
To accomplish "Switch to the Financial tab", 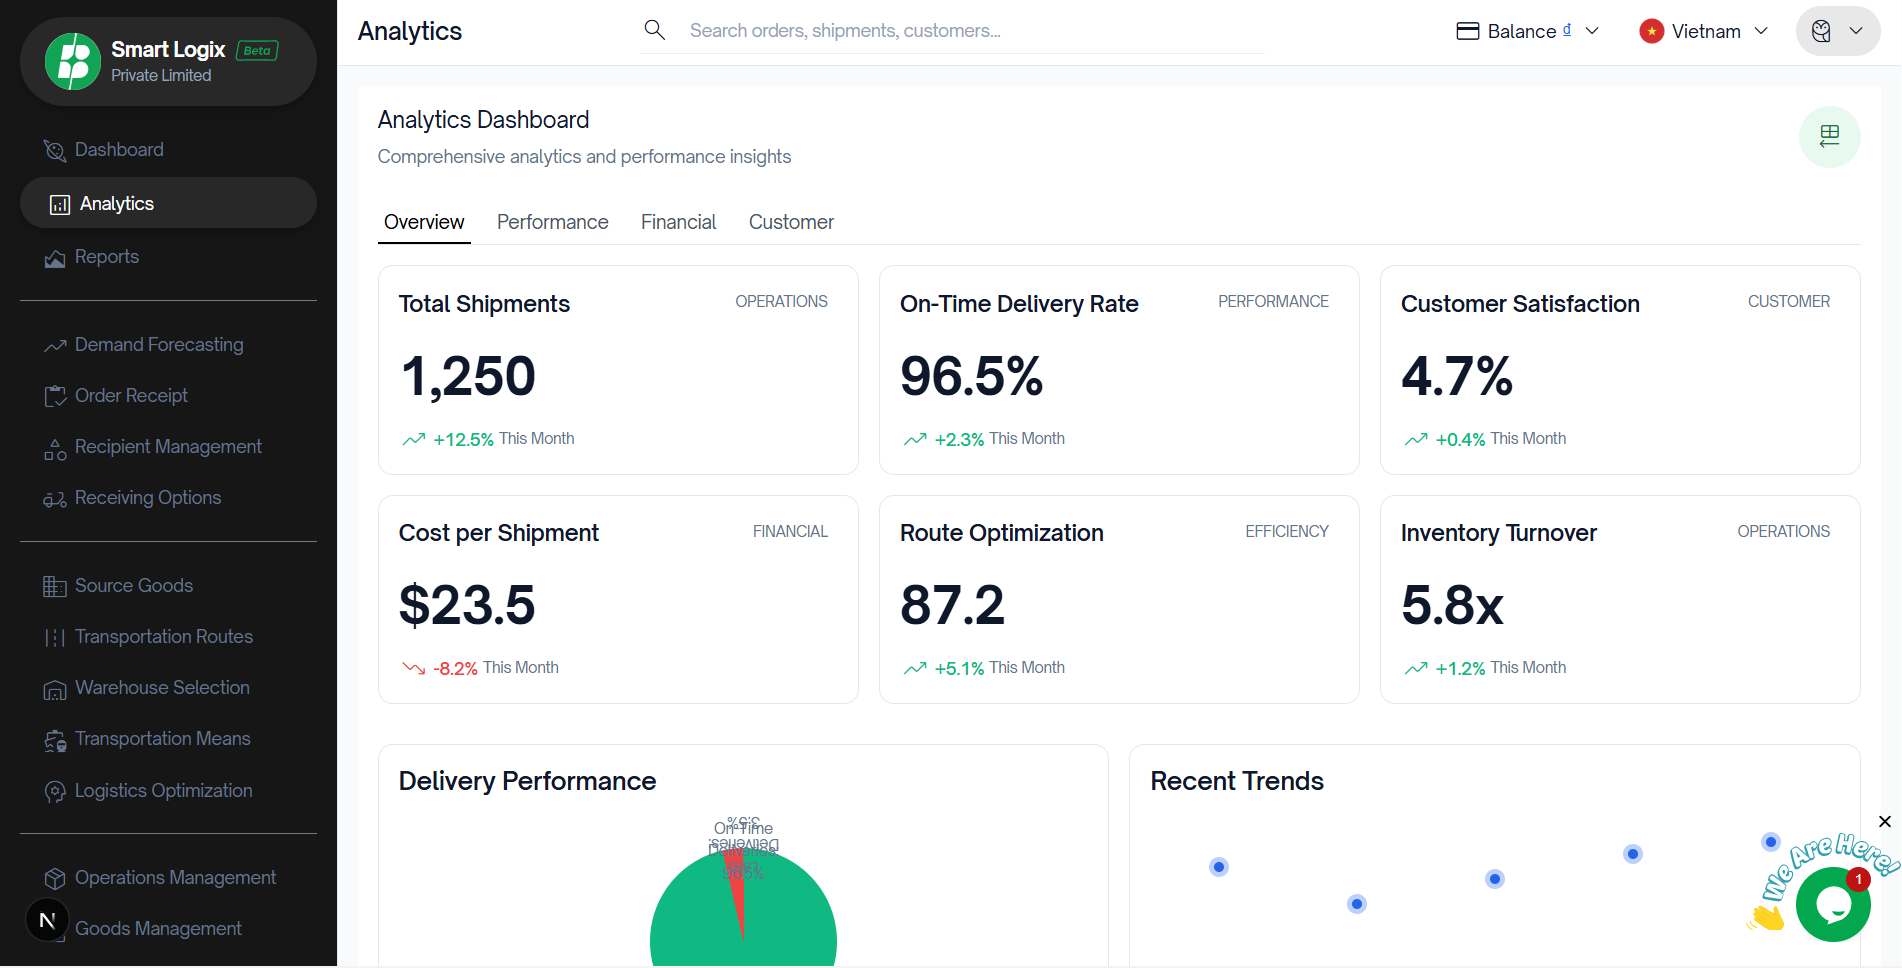I will (x=678, y=222).
